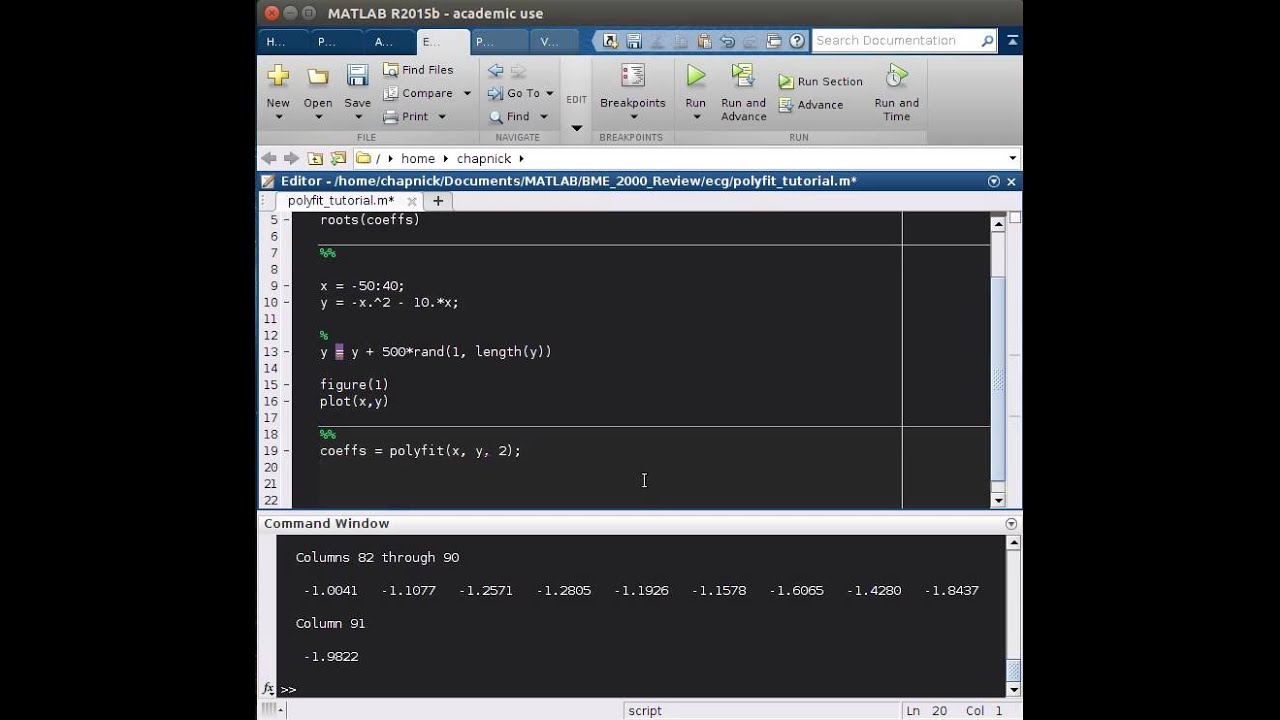Click the Advance button
The image size is (1280, 720).
coord(811,105)
